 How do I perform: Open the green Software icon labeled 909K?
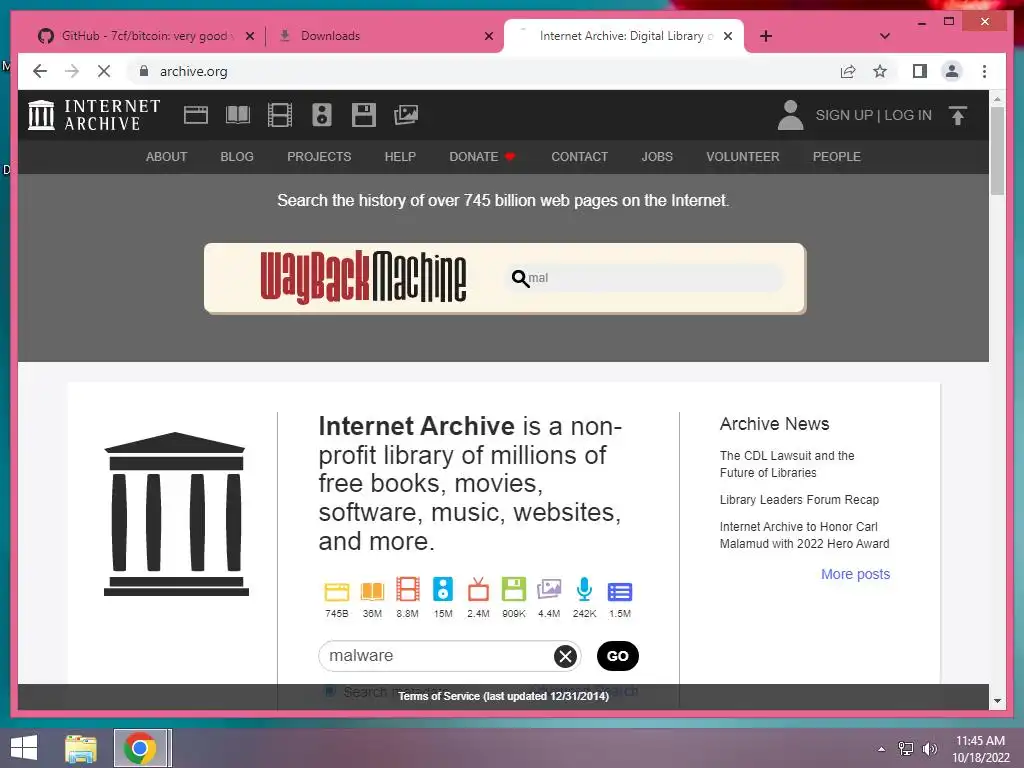514,590
